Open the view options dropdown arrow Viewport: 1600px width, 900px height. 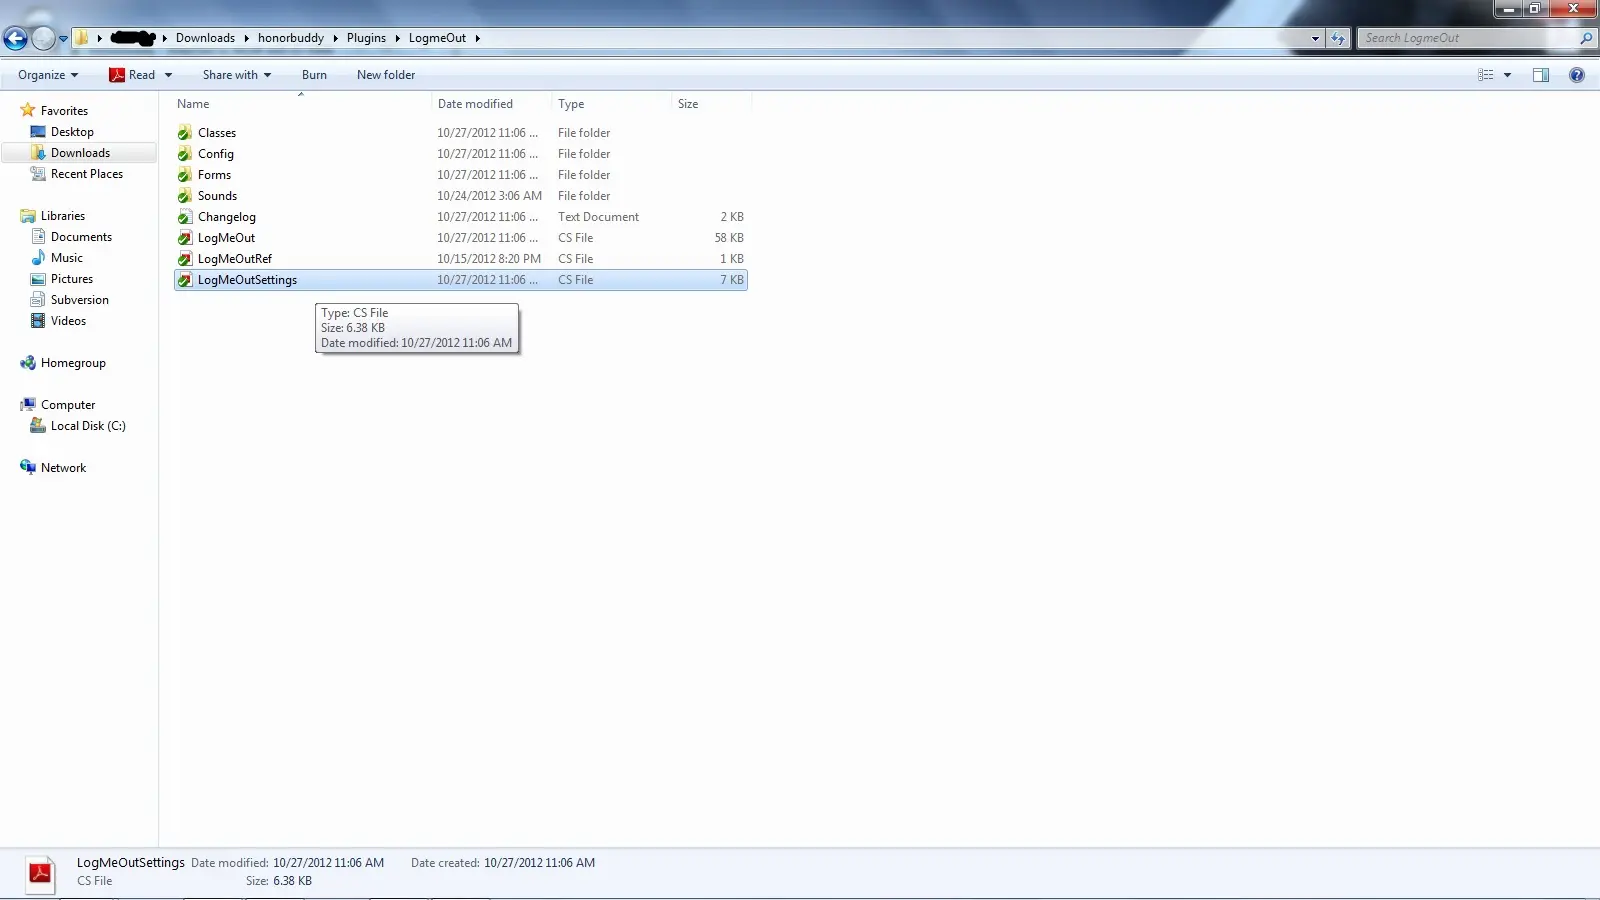(x=1508, y=75)
